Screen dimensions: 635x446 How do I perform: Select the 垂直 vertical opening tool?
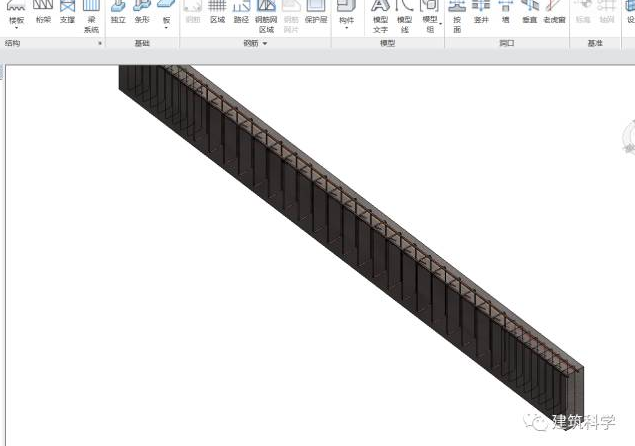coord(529,12)
